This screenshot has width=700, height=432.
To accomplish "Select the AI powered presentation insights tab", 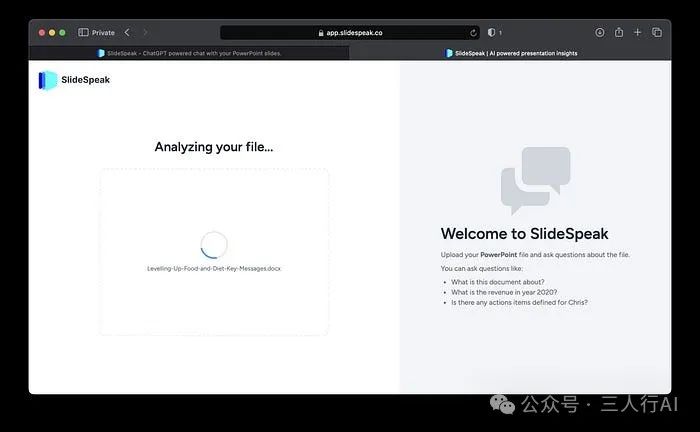I will 510,53.
